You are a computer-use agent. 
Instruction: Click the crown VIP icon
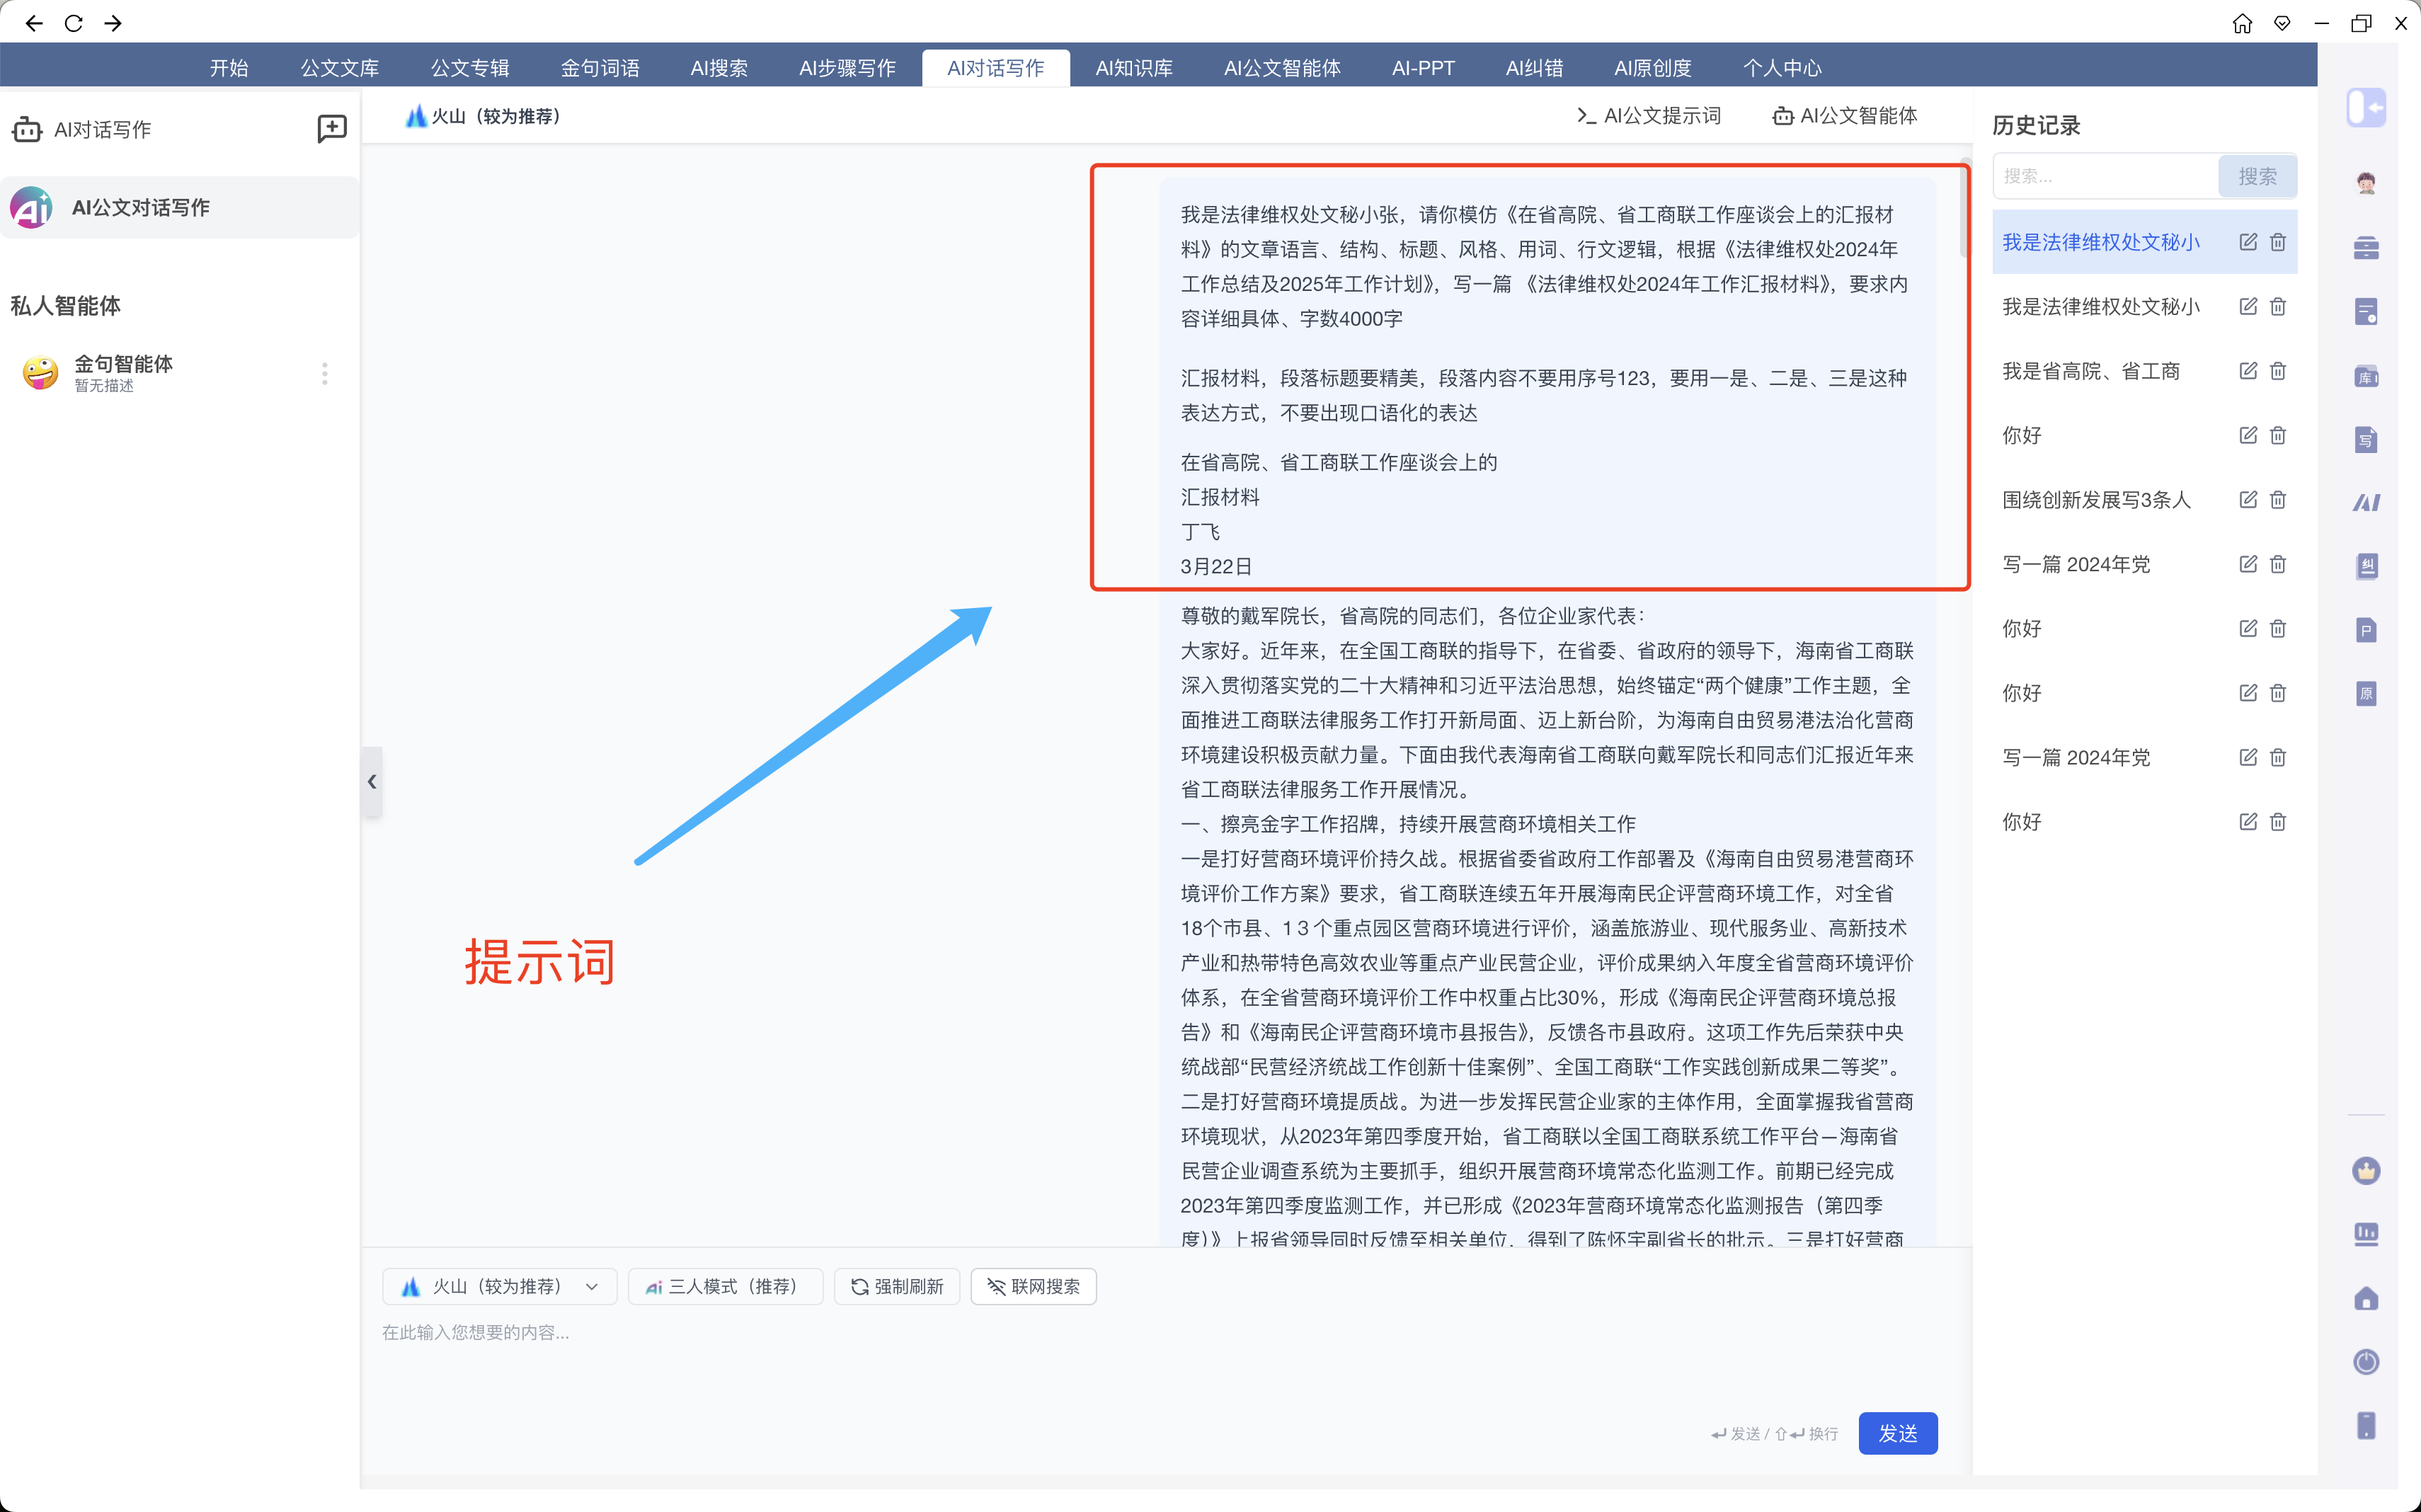click(2365, 1170)
